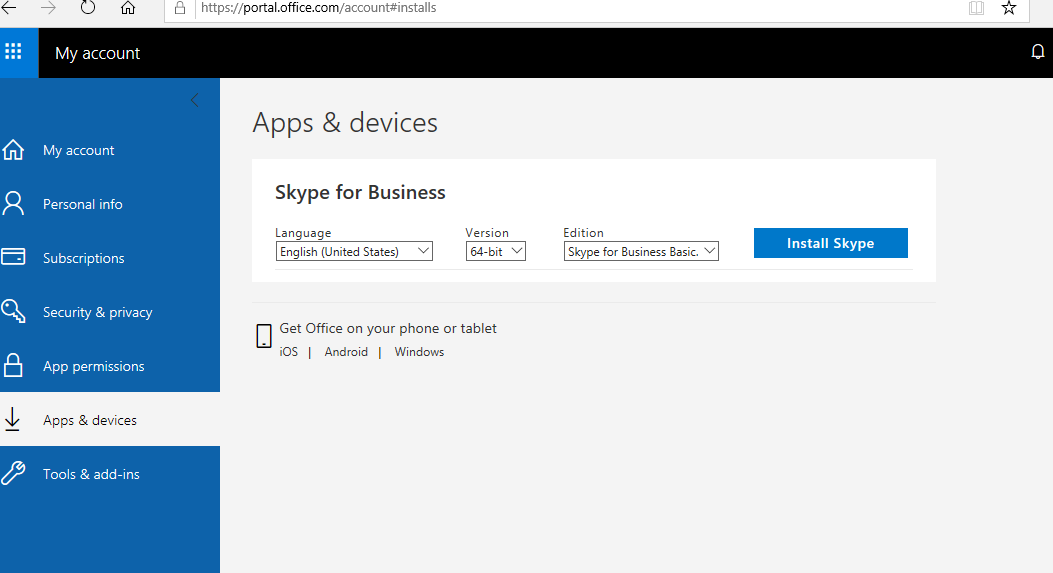Viewport: 1053px width, 573px height.
Task: Click the phone icon near Get Office
Action: pyautogui.click(x=264, y=336)
